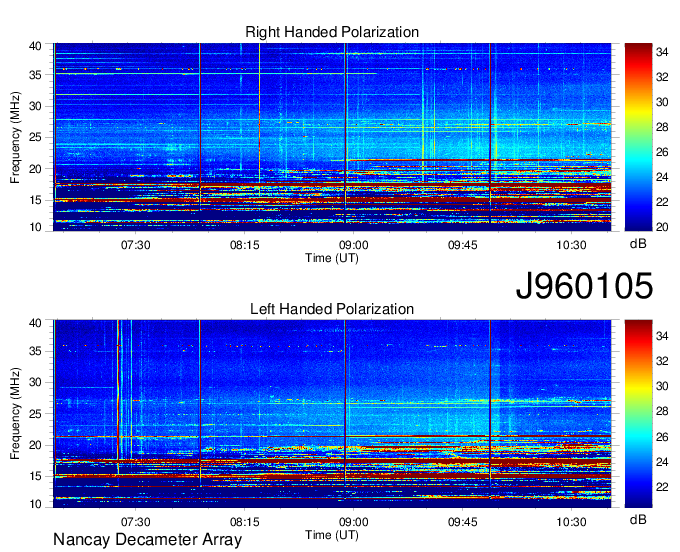Click the 40 MHz tick of upper plot
The height and width of the screenshot is (552, 680).
pos(36,46)
